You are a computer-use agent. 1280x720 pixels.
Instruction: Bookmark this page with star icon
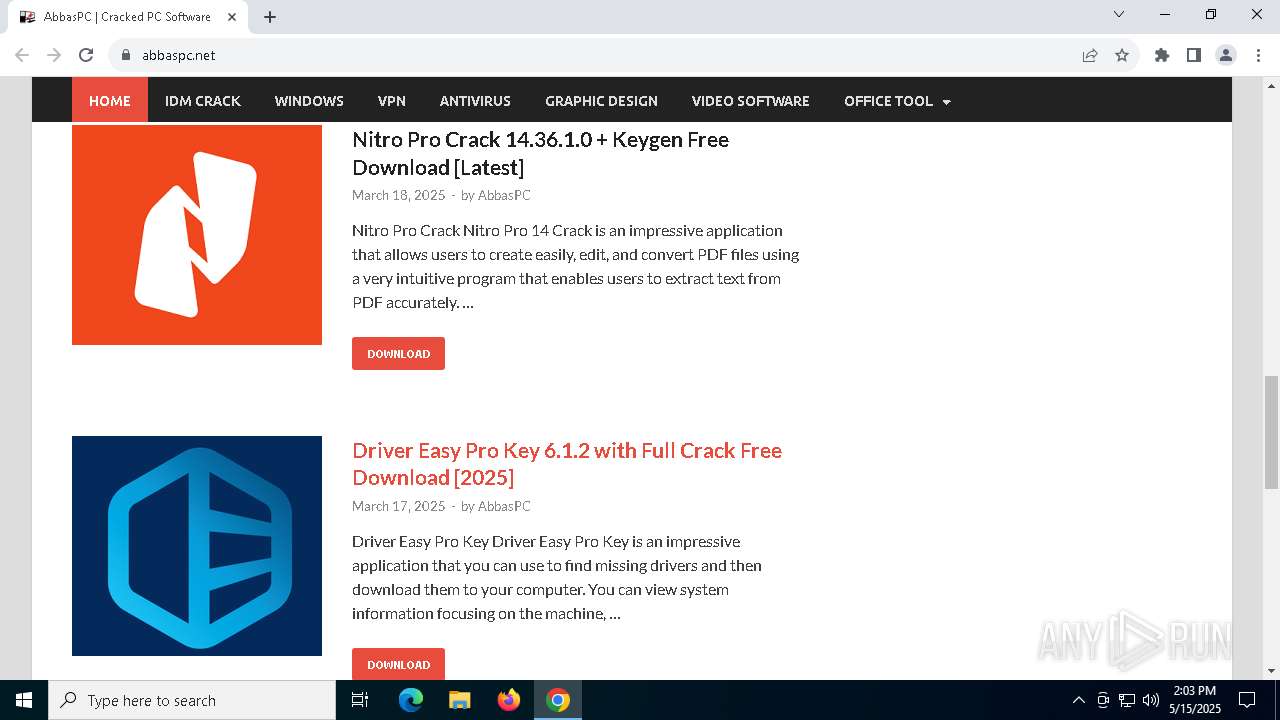pos(1122,55)
